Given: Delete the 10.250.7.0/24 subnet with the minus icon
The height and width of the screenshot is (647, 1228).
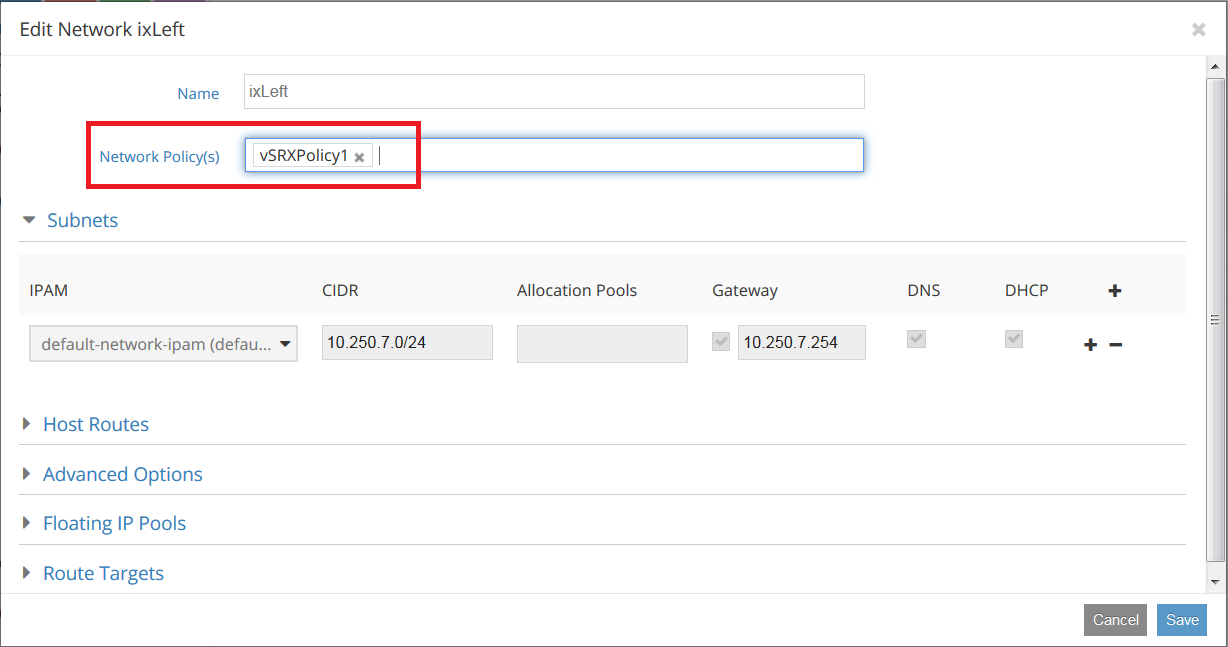Looking at the screenshot, I should click(x=1116, y=345).
